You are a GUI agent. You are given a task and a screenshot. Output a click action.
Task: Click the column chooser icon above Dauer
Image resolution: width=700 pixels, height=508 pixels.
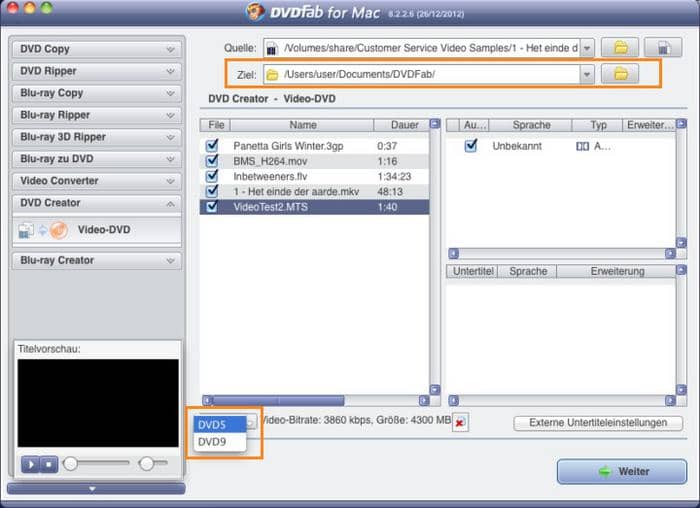point(435,124)
